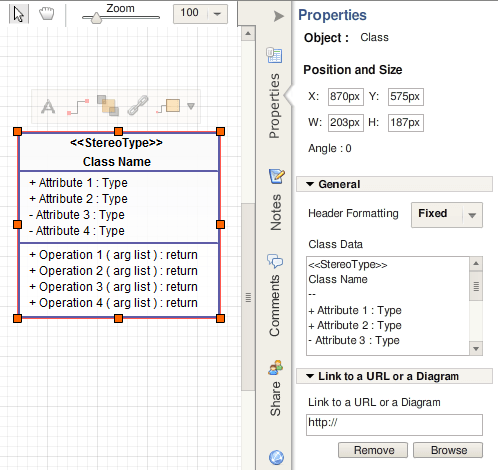This screenshot has height=470, width=498.
Task: Click '- Attribute 3 : Type' in diagram
Action: (x=77, y=215)
